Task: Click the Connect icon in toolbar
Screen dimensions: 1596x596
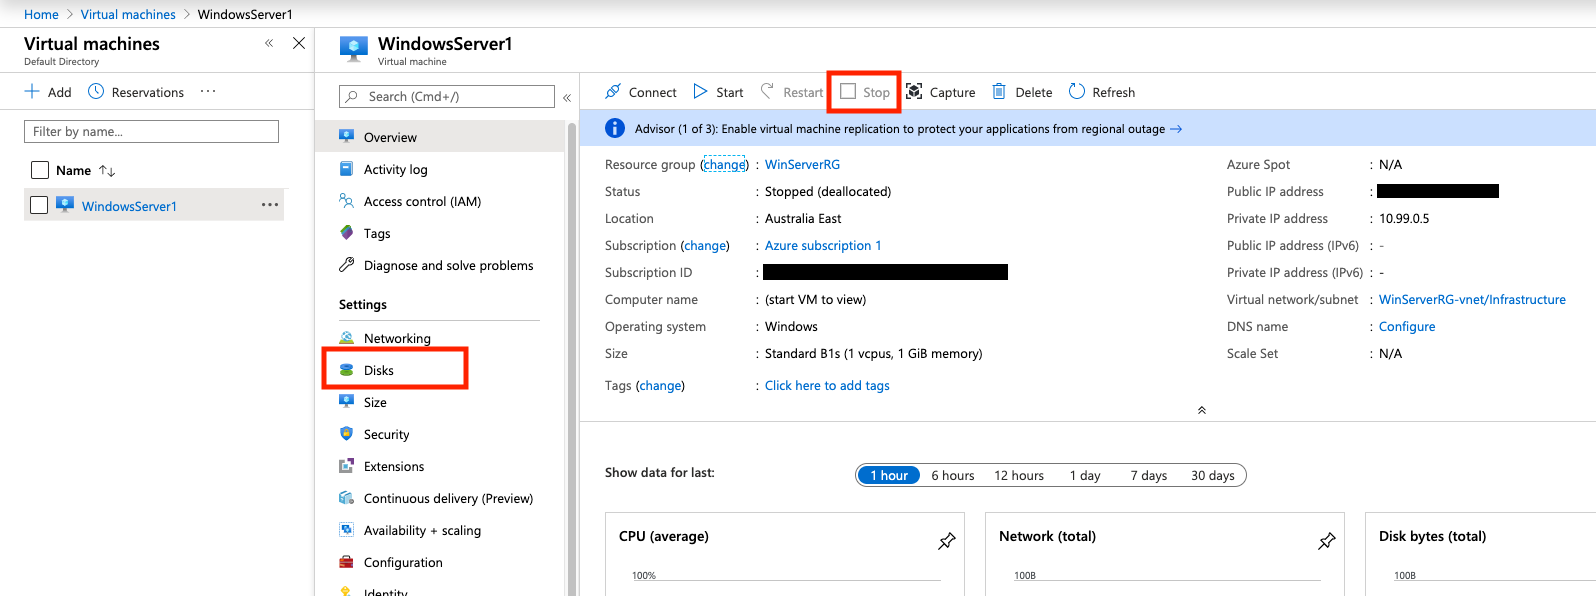Action: [x=613, y=92]
